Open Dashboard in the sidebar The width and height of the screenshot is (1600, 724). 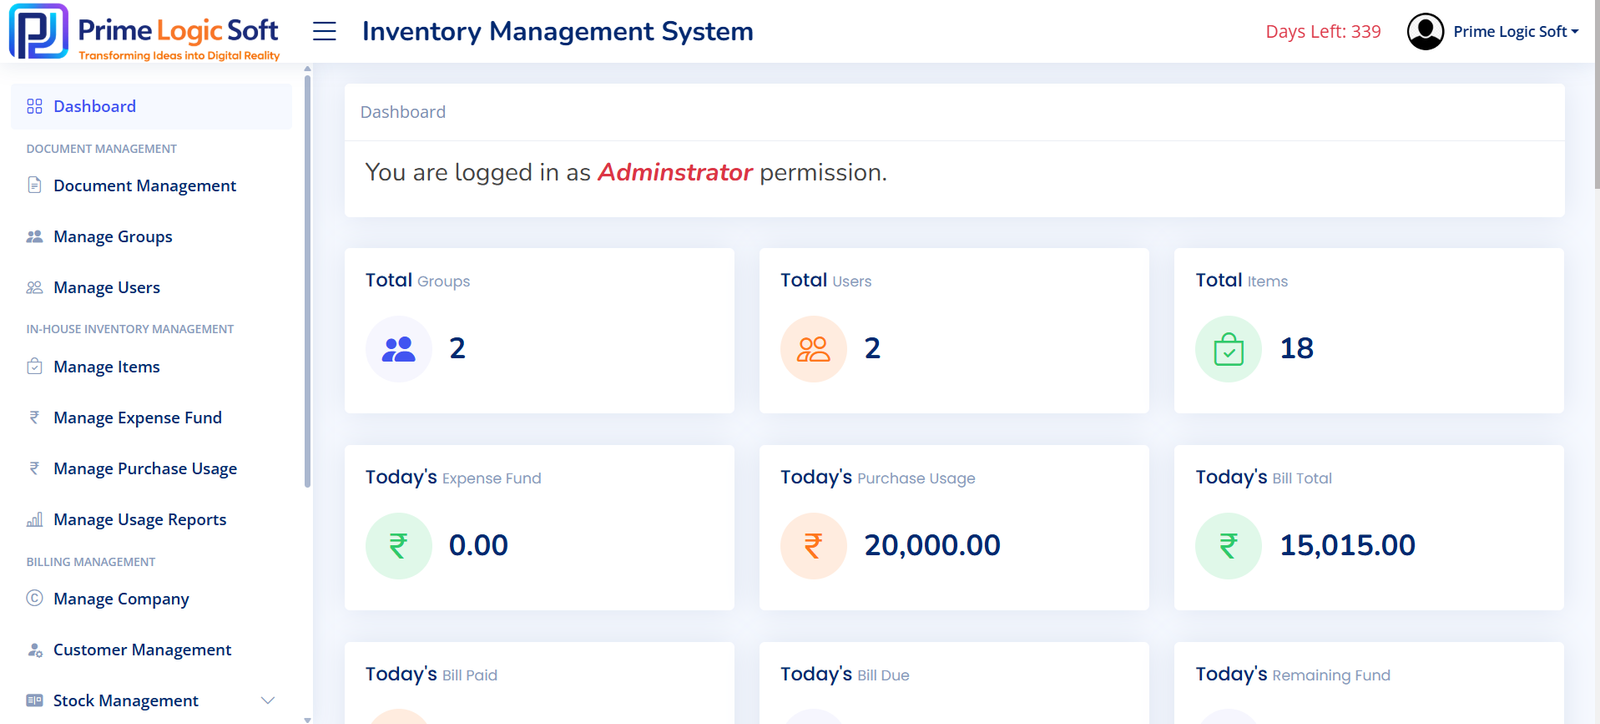[x=151, y=106]
